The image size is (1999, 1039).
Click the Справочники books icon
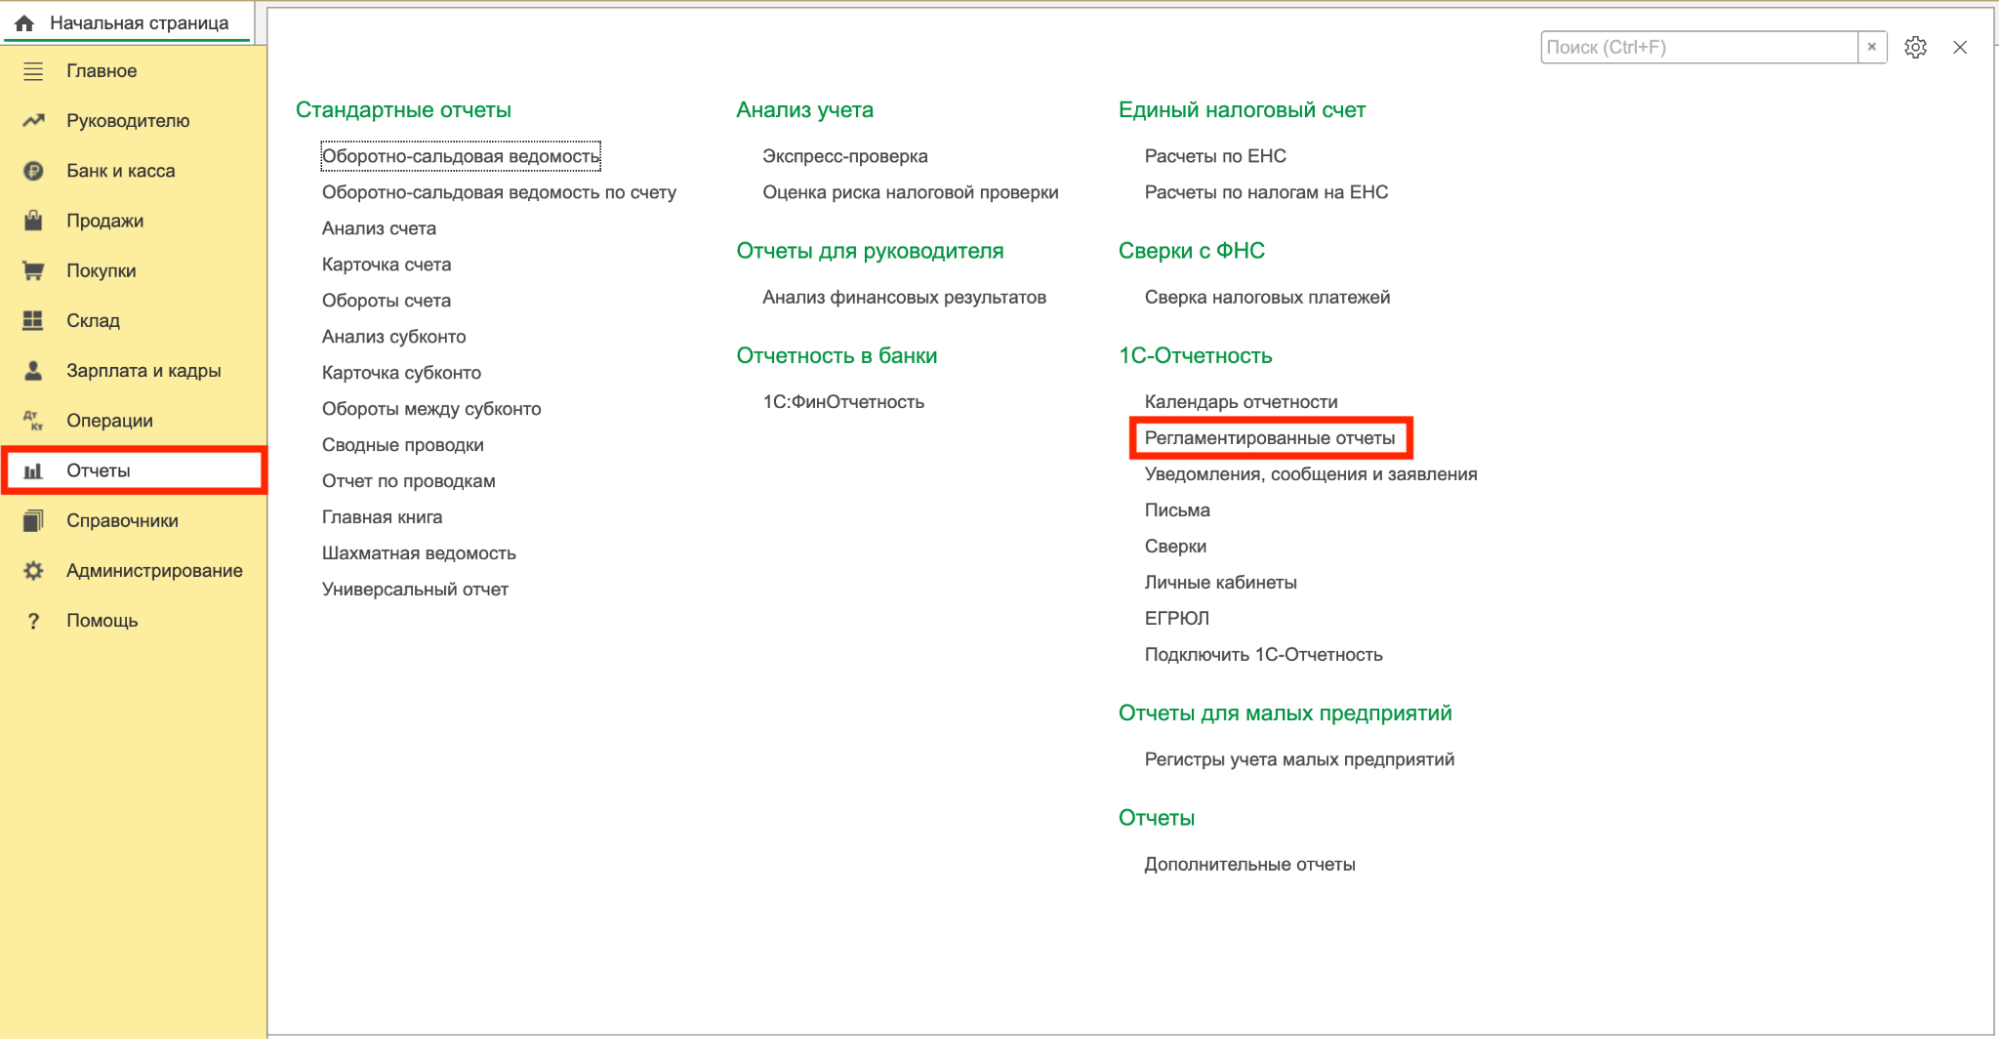coord(33,521)
